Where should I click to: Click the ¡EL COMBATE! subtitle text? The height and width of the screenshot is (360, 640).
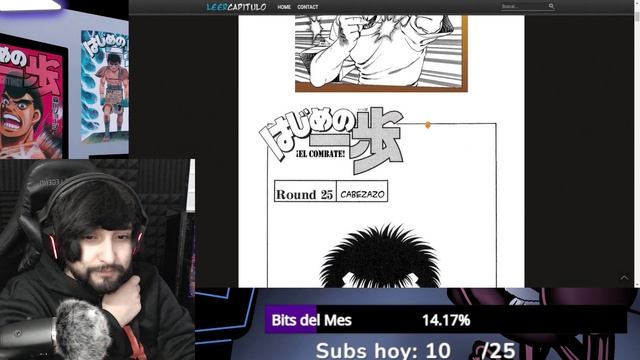(320, 154)
